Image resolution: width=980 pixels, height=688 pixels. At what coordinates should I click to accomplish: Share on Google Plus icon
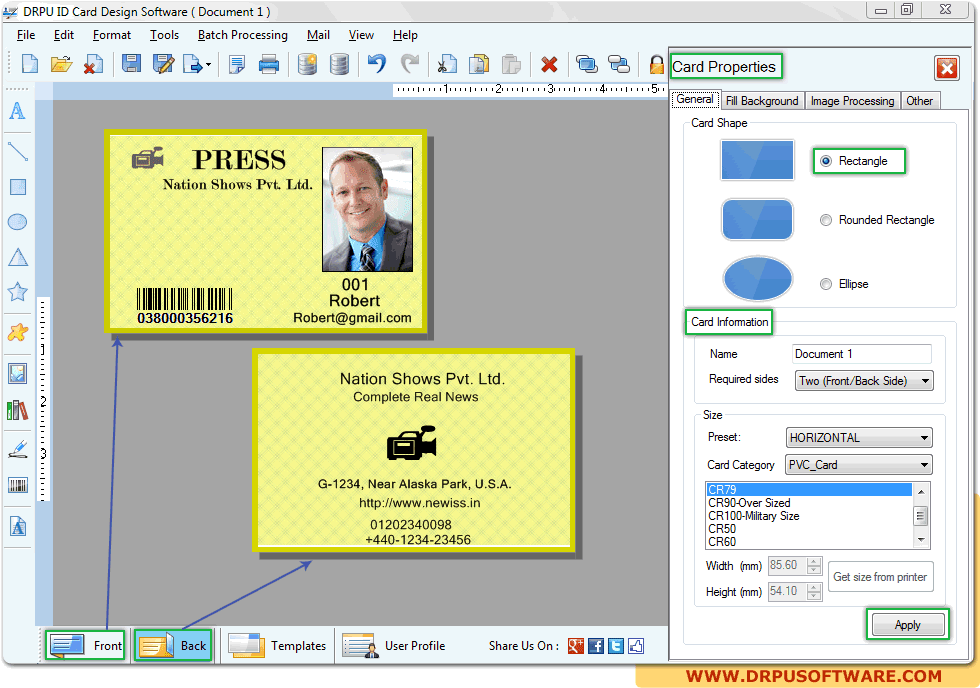click(576, 646)
